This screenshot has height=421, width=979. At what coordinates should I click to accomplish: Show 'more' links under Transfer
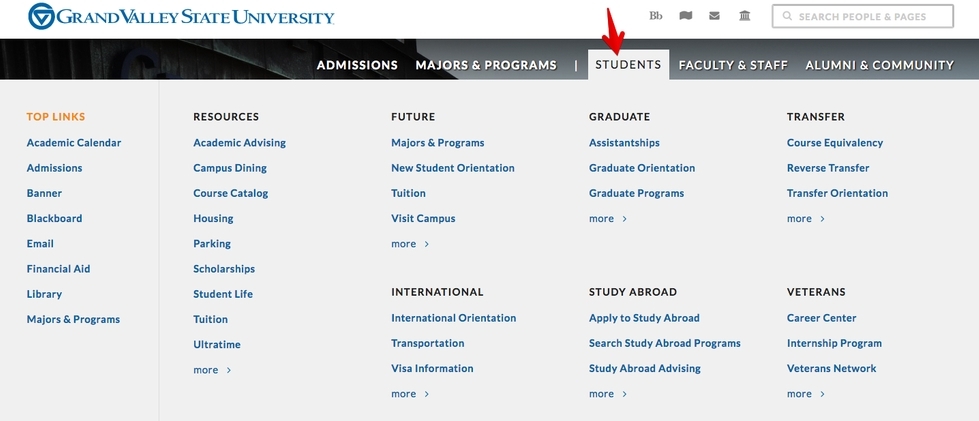point(806,219)
